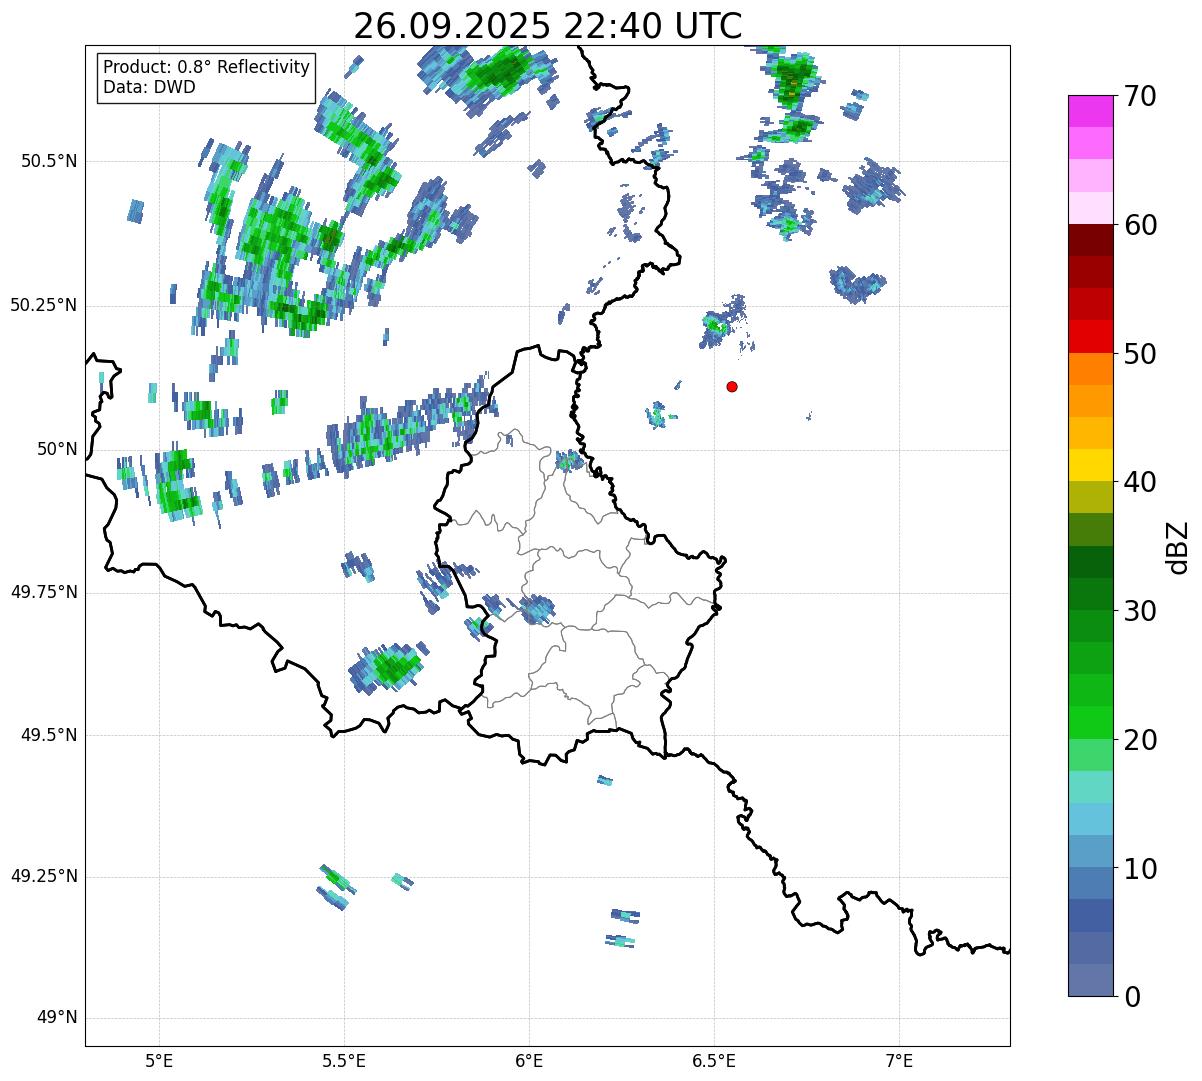Click the 50.5°N latitude label
The height and width of the screenshot is (1081, 1202).
click(x=49, y=161)
